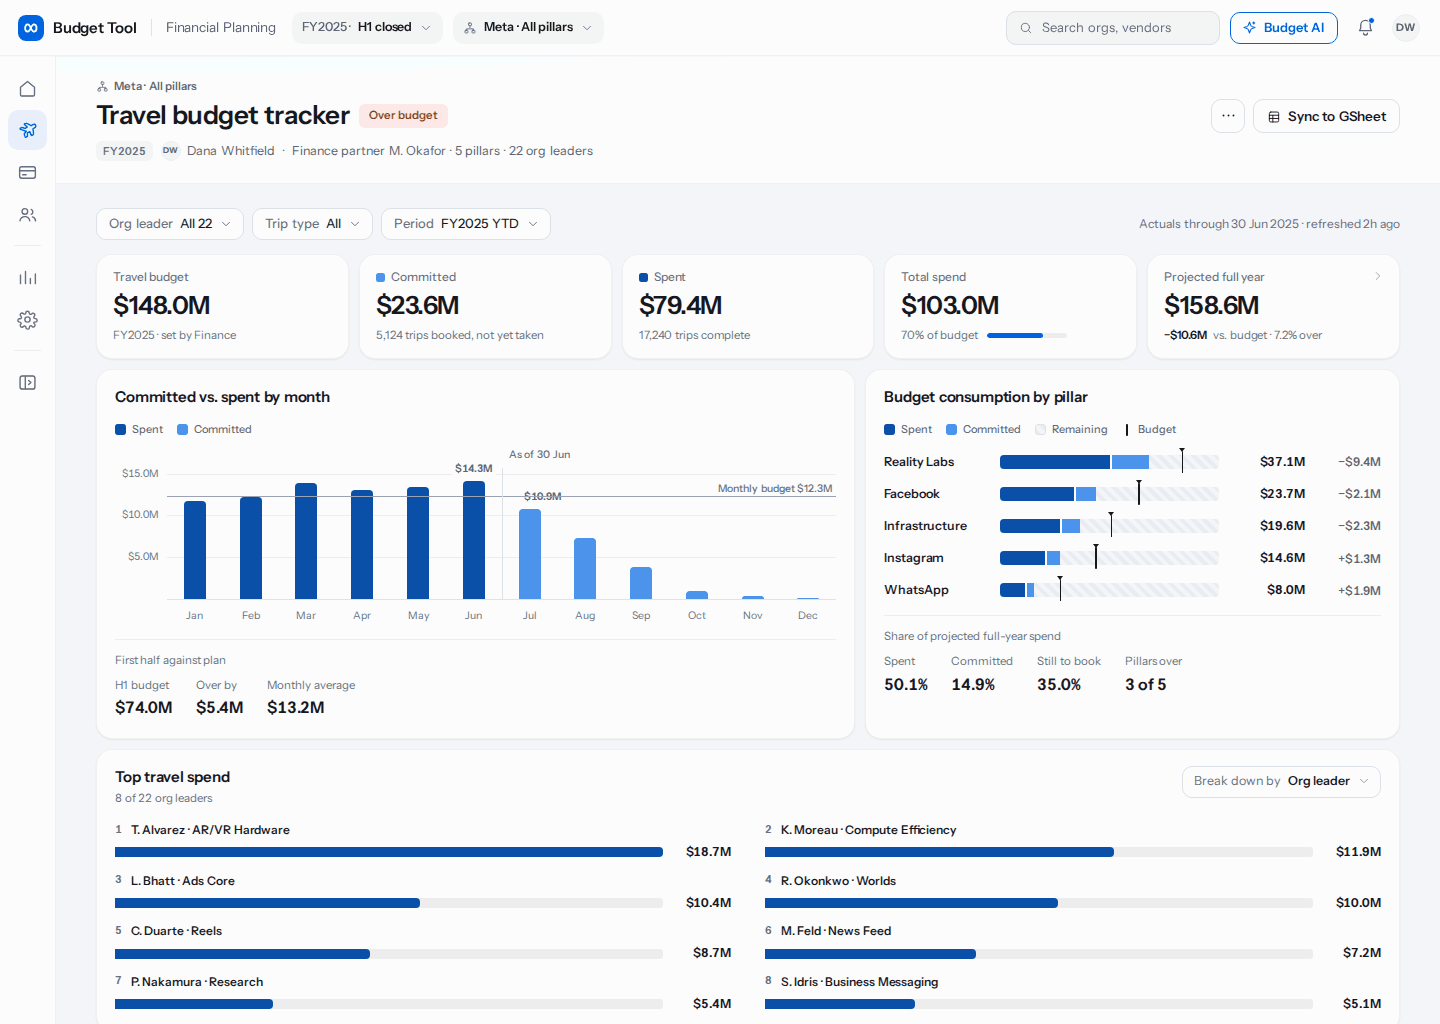Open the DW user avatar menu
The image size is (1440, 1024).
click(1405, 28)
